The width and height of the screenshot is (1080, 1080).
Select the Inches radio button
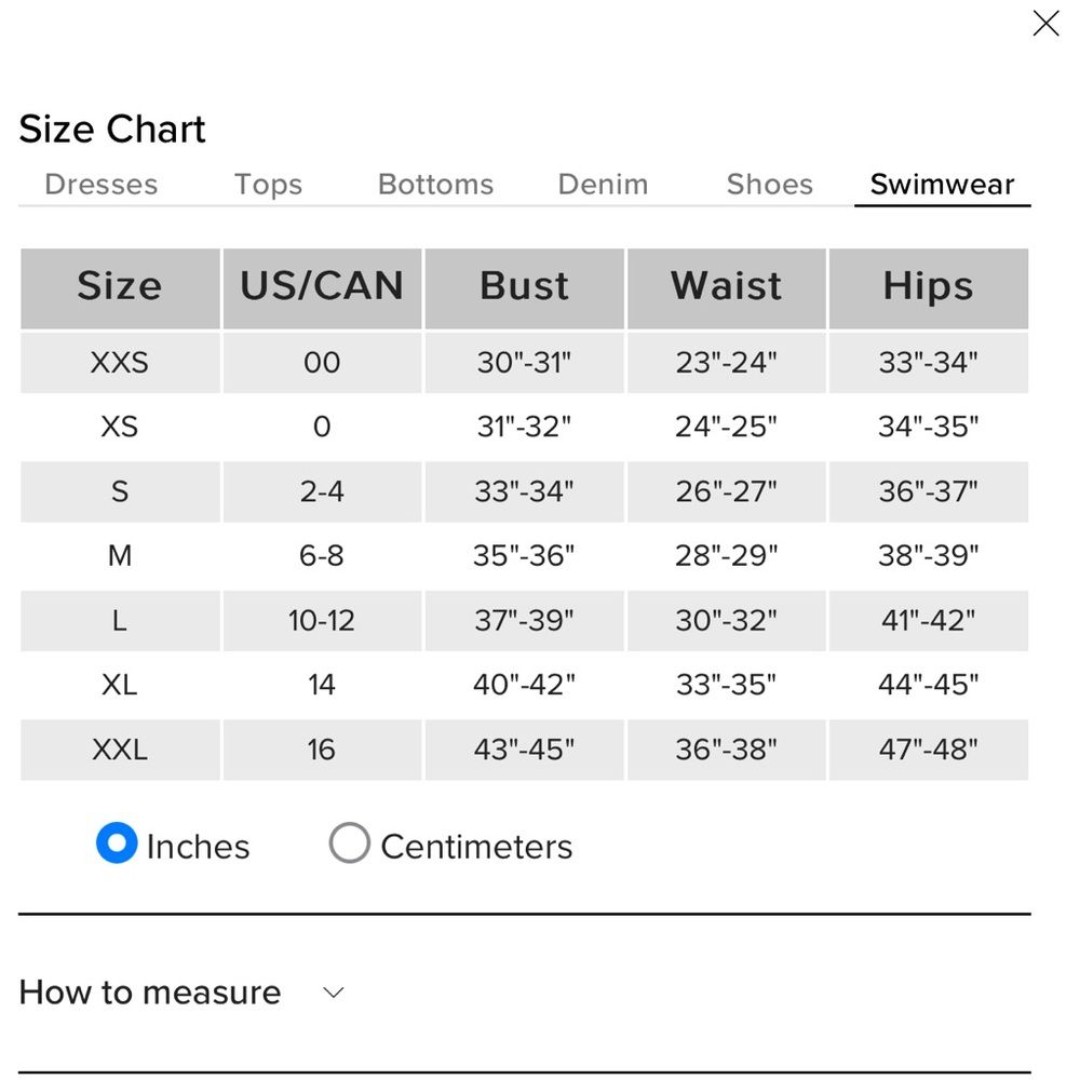pyautogui.click(x=116, y=842)
